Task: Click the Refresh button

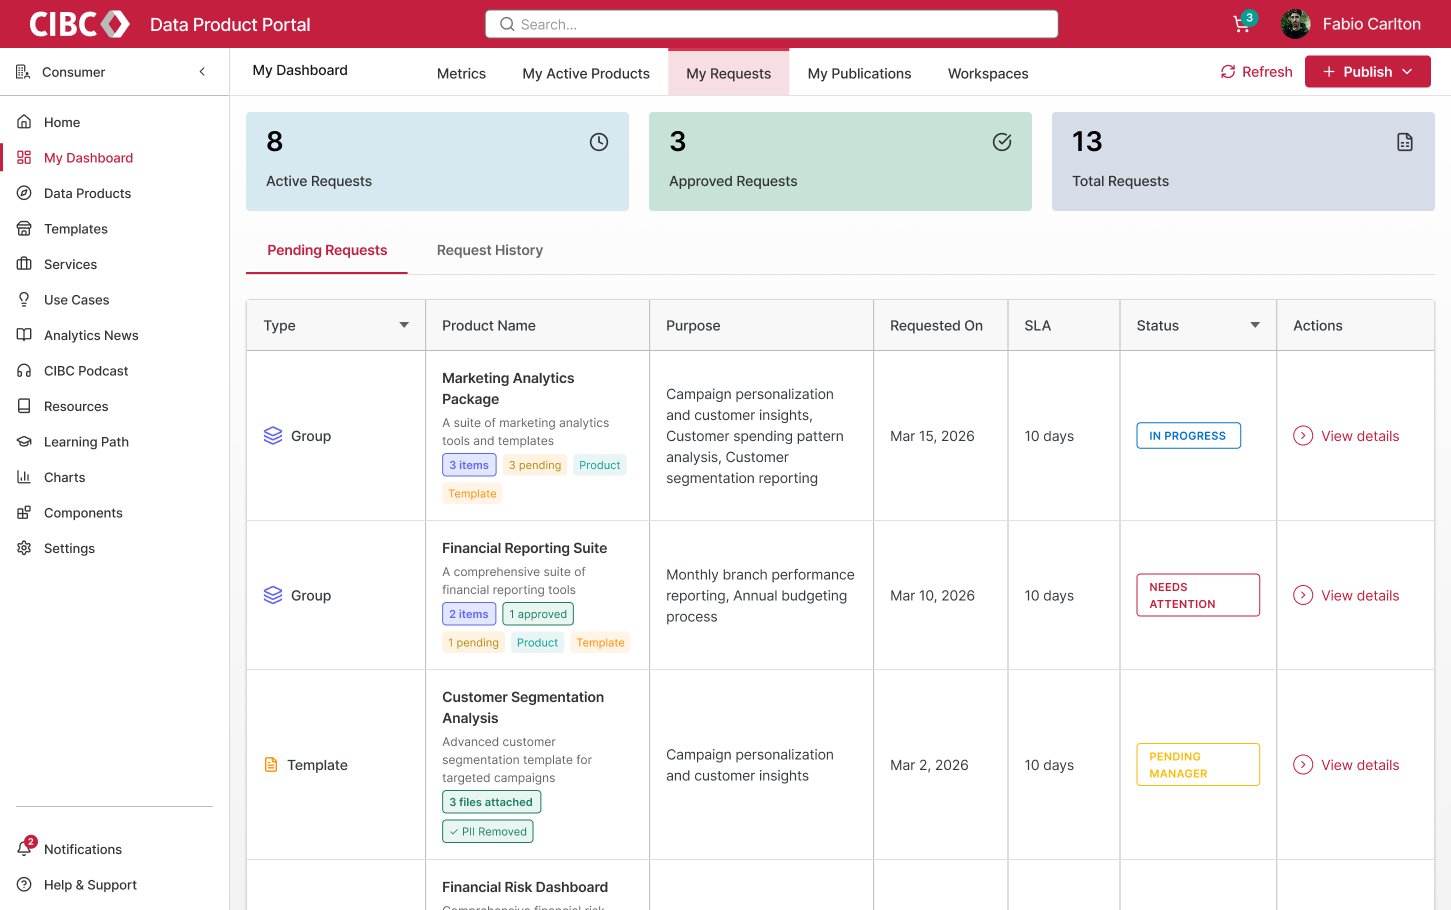Action: 1256,72
